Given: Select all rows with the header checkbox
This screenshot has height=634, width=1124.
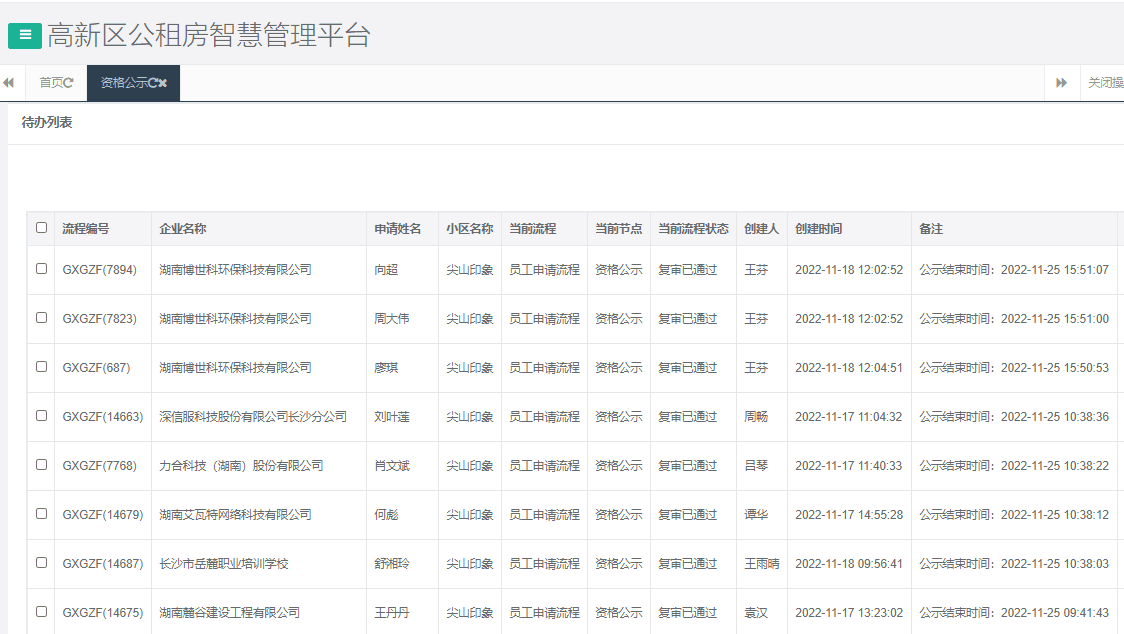Looking at the screenshot, I should click(x=41, y=228).
